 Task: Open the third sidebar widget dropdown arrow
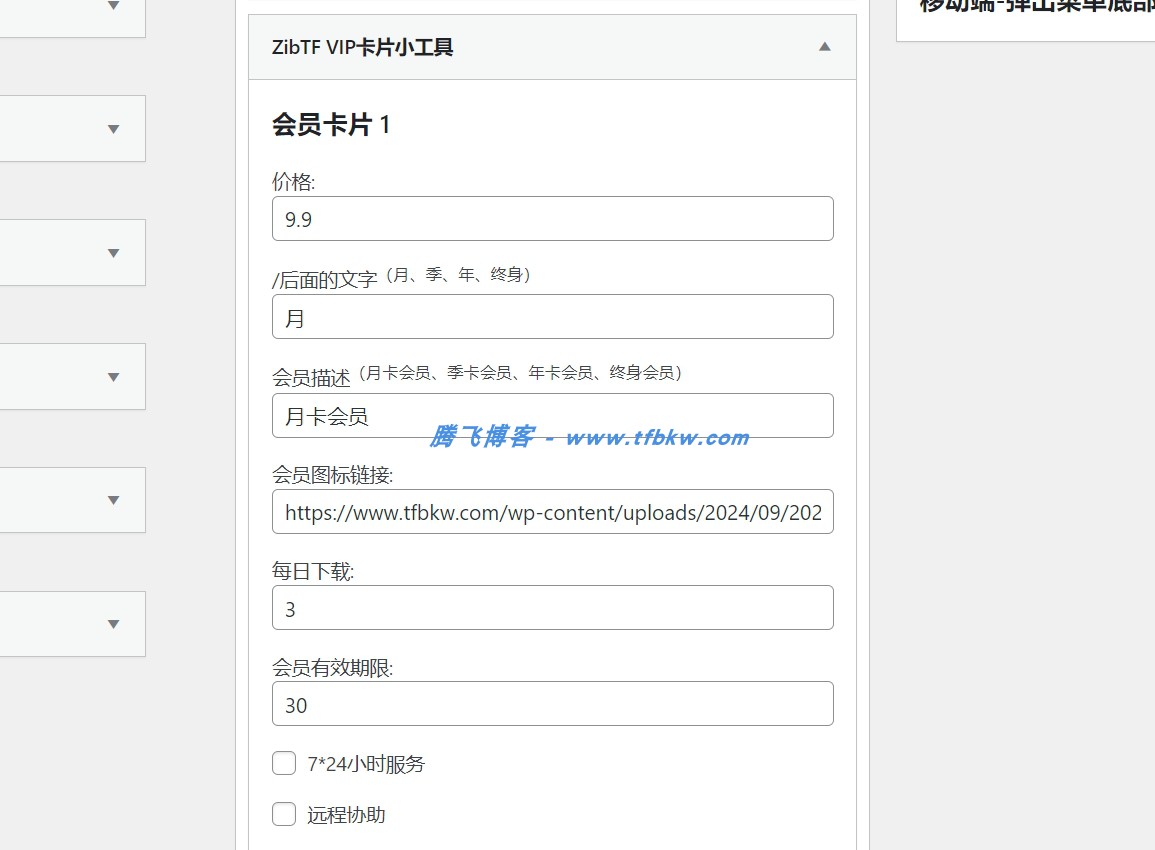coord(113,252)
